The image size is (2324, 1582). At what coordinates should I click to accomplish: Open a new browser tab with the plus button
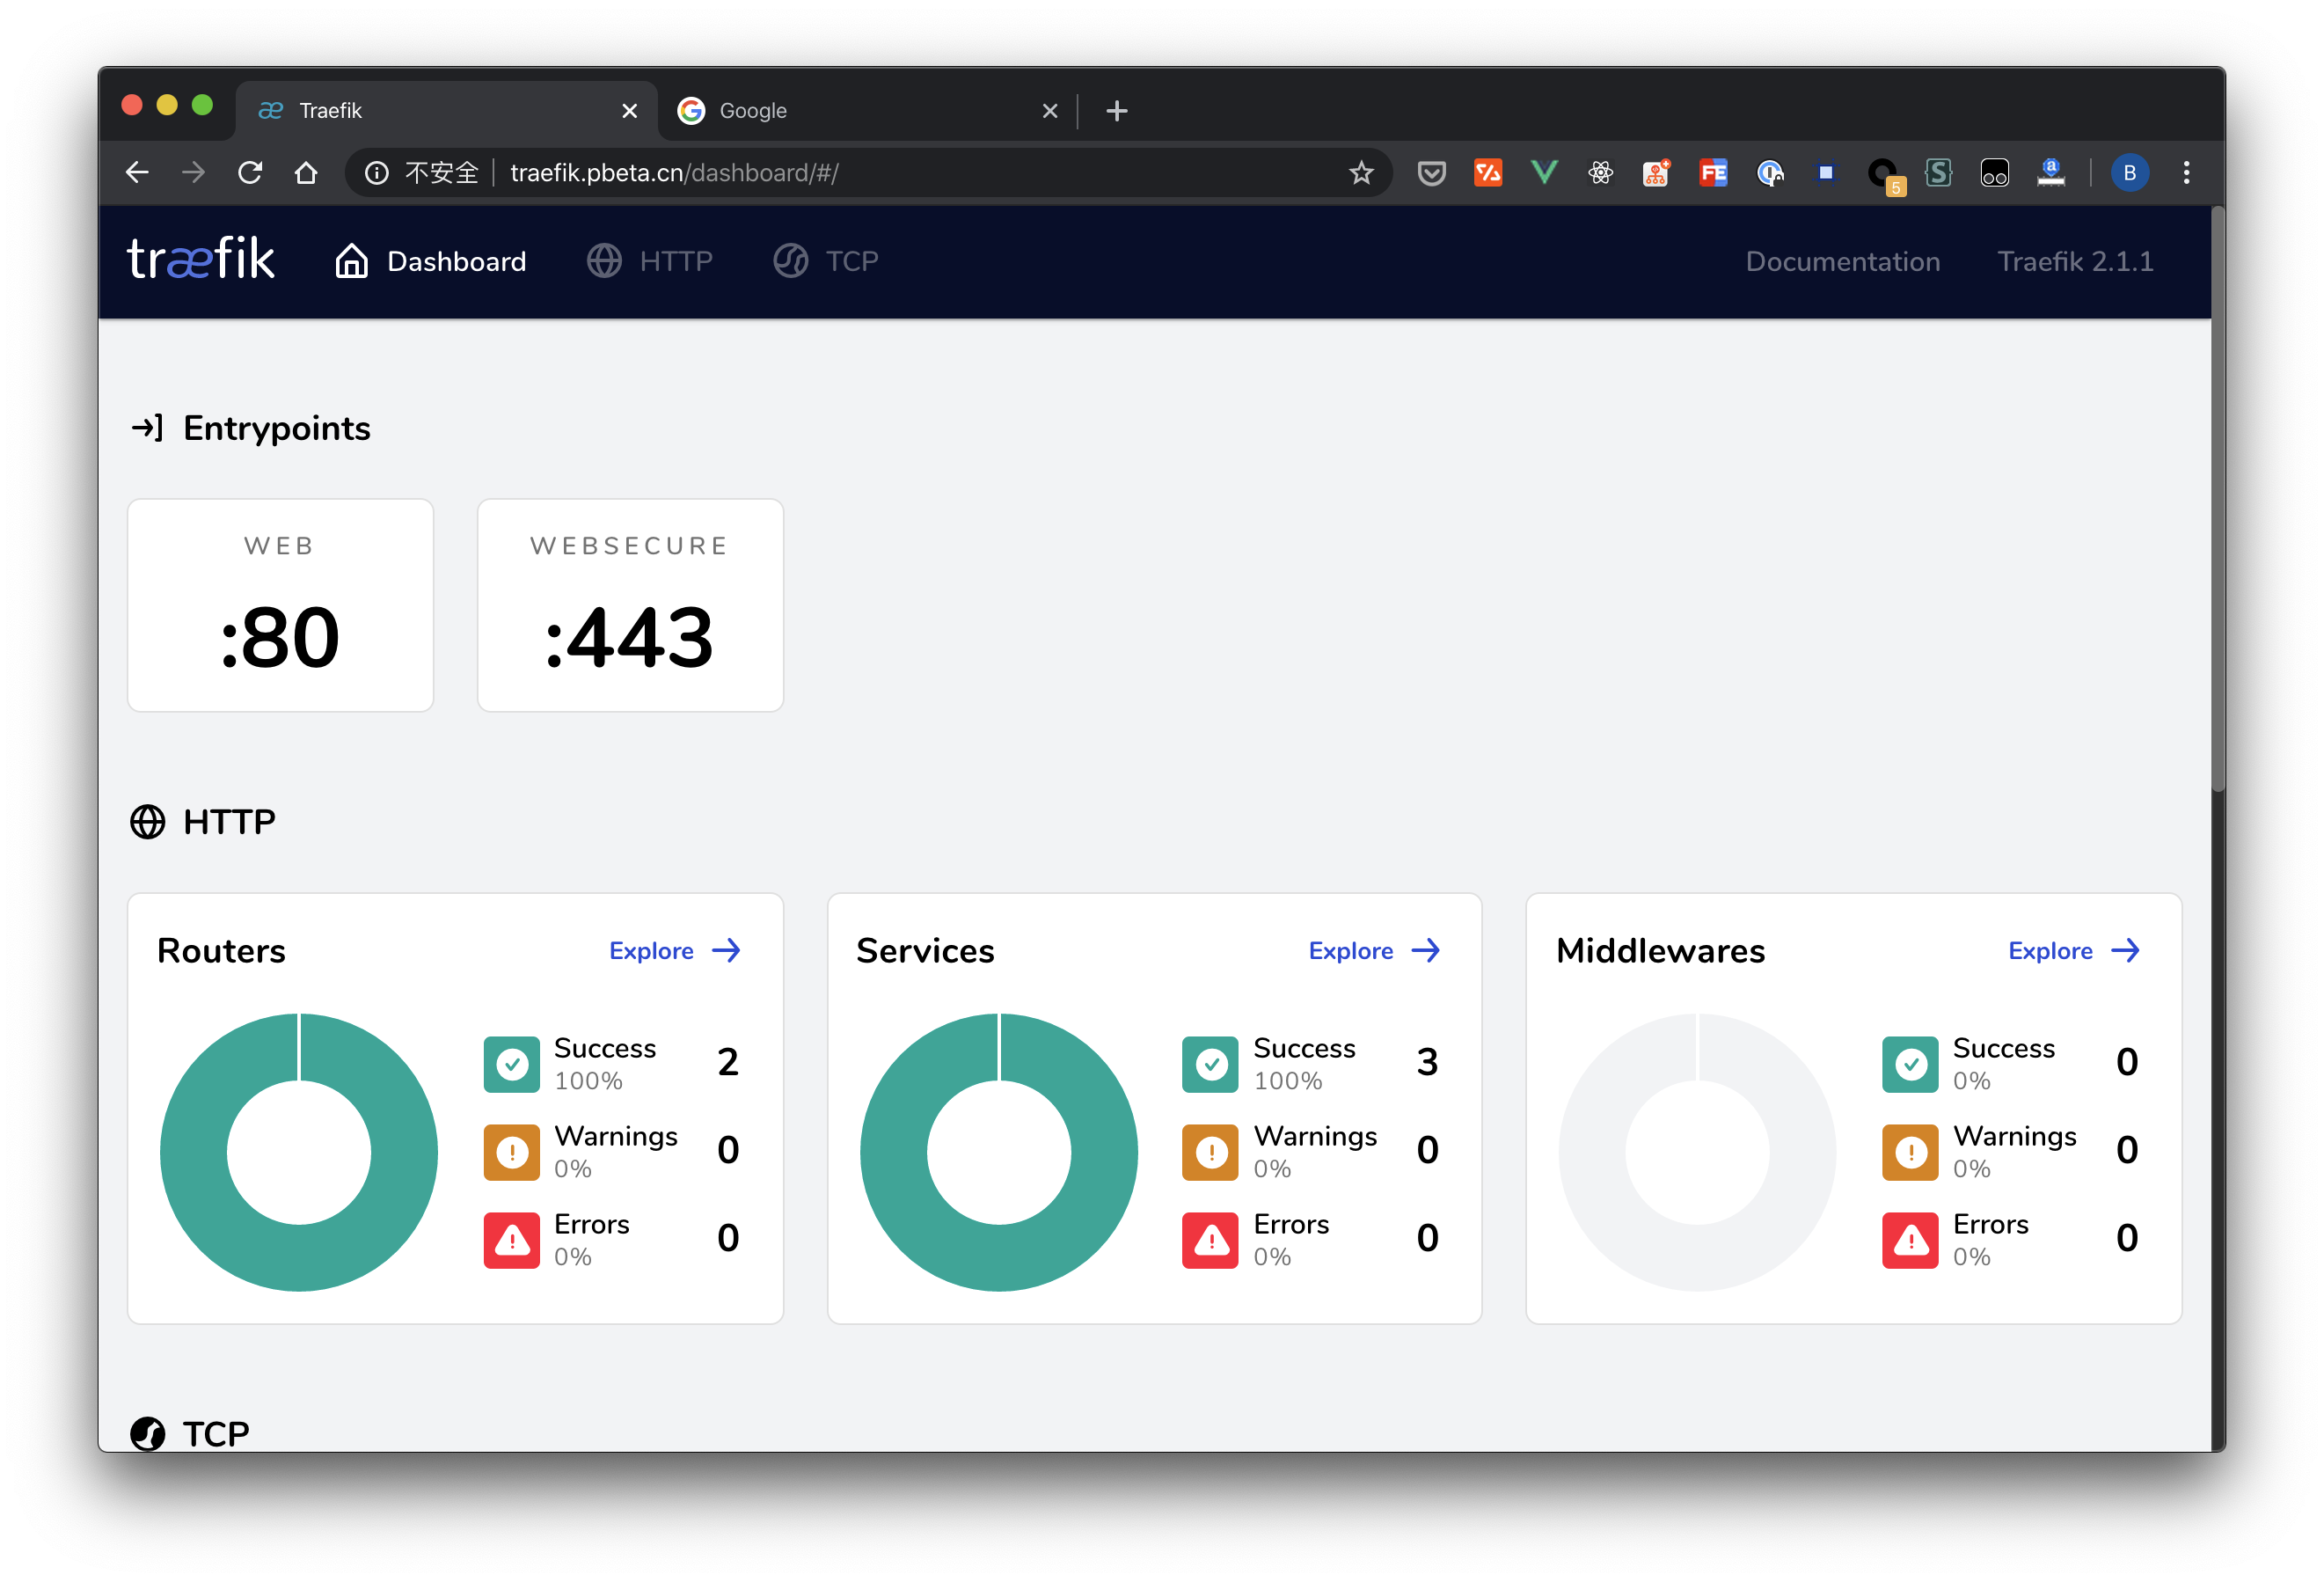click(x=1117, y=110)
